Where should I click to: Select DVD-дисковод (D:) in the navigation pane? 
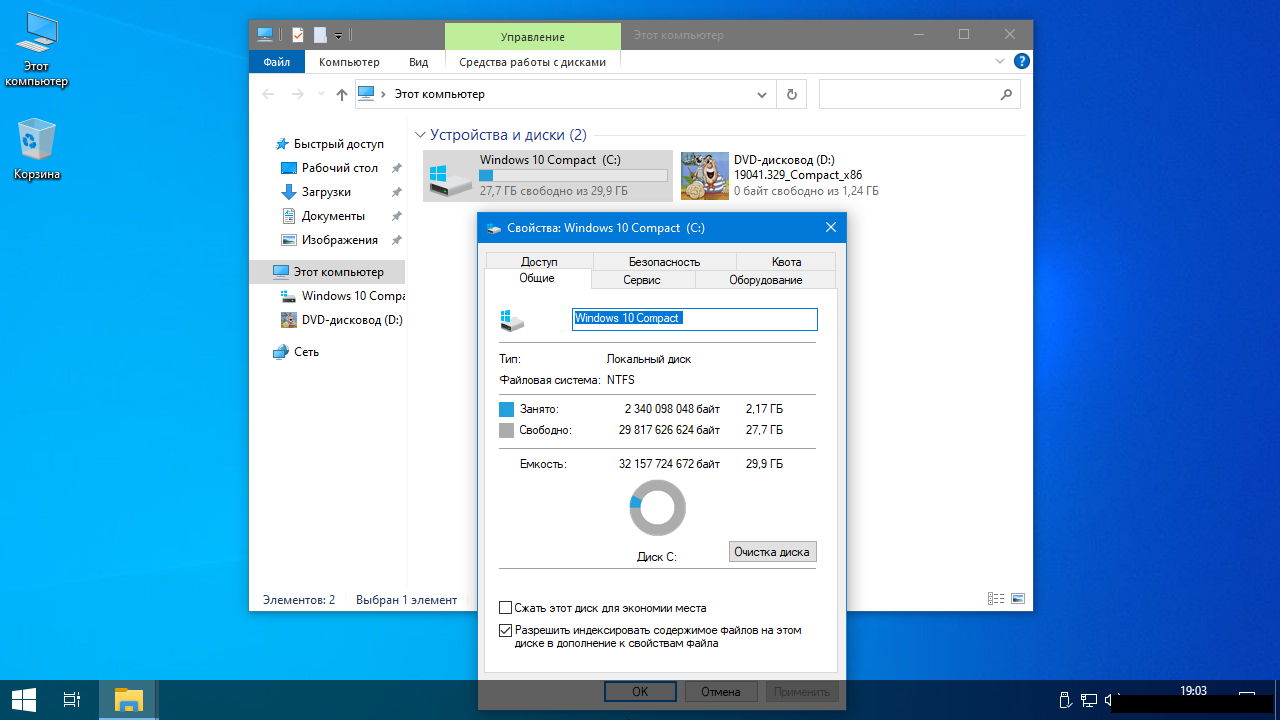point(342,320)
